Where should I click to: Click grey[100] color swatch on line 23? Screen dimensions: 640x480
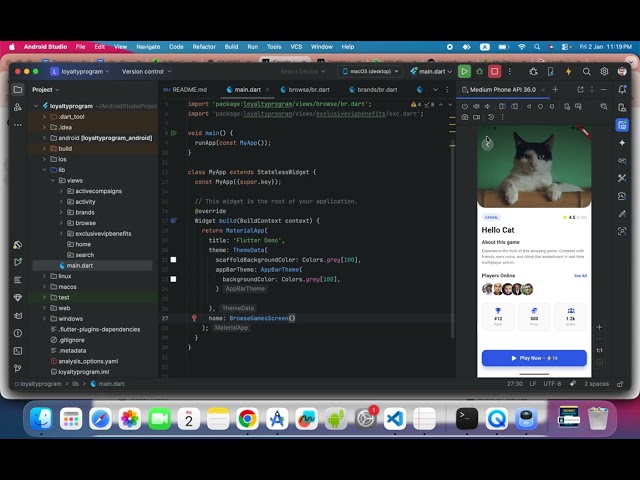173,280
